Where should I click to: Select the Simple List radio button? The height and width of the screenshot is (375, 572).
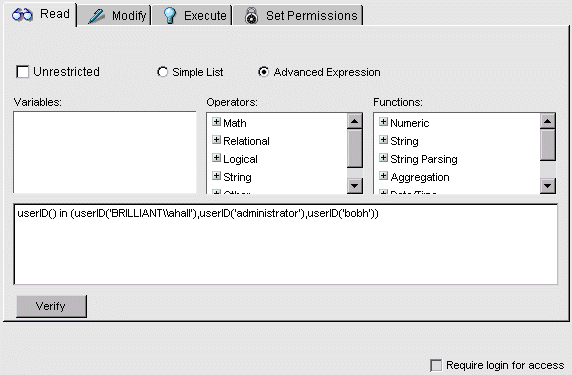tap(162, 72)
